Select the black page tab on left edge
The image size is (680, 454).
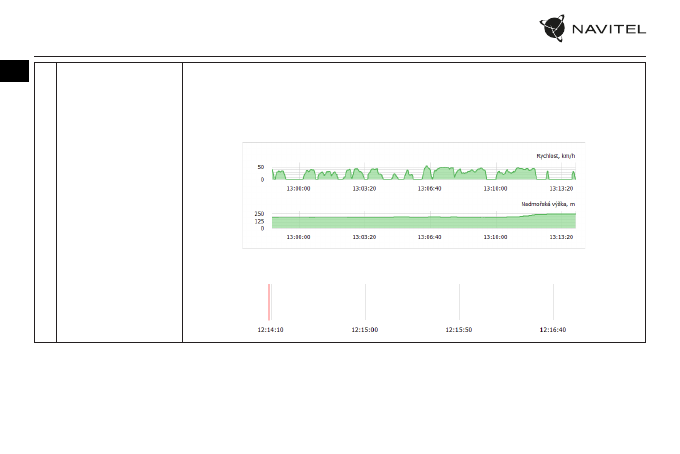tap(12, 71)
